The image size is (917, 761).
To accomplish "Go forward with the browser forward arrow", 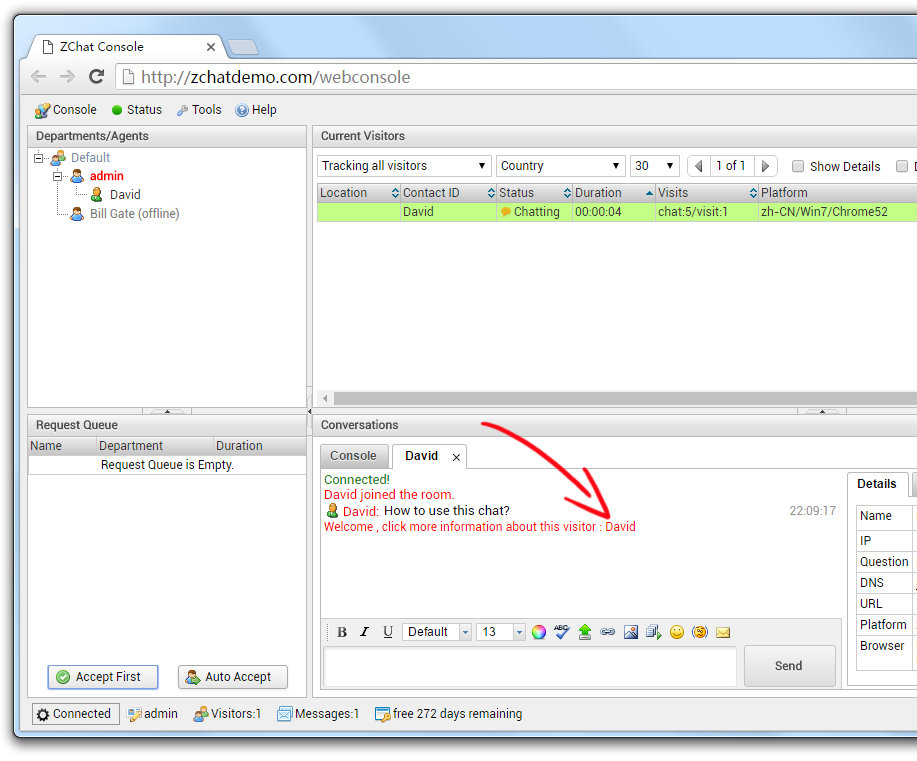I will click(x=67, y=77).
